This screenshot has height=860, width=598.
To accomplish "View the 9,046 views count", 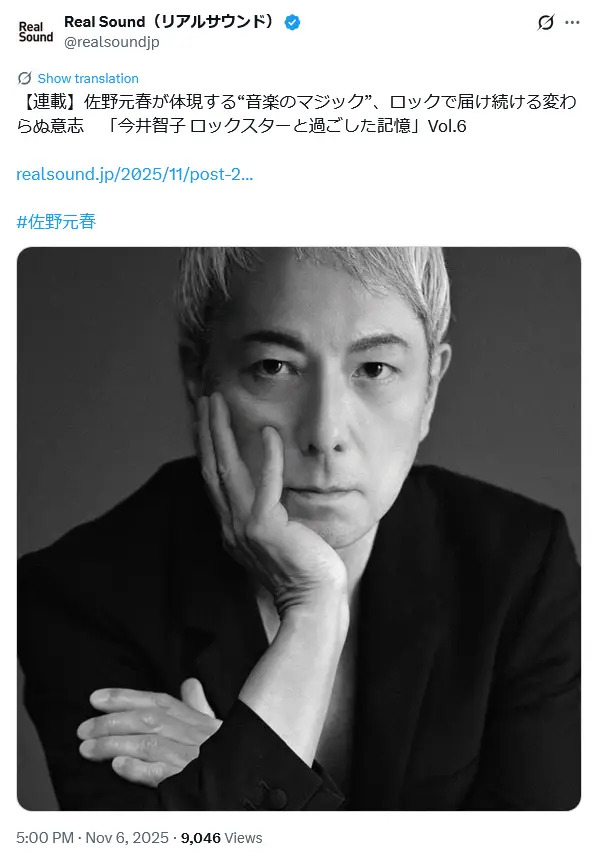I will 201,838.
